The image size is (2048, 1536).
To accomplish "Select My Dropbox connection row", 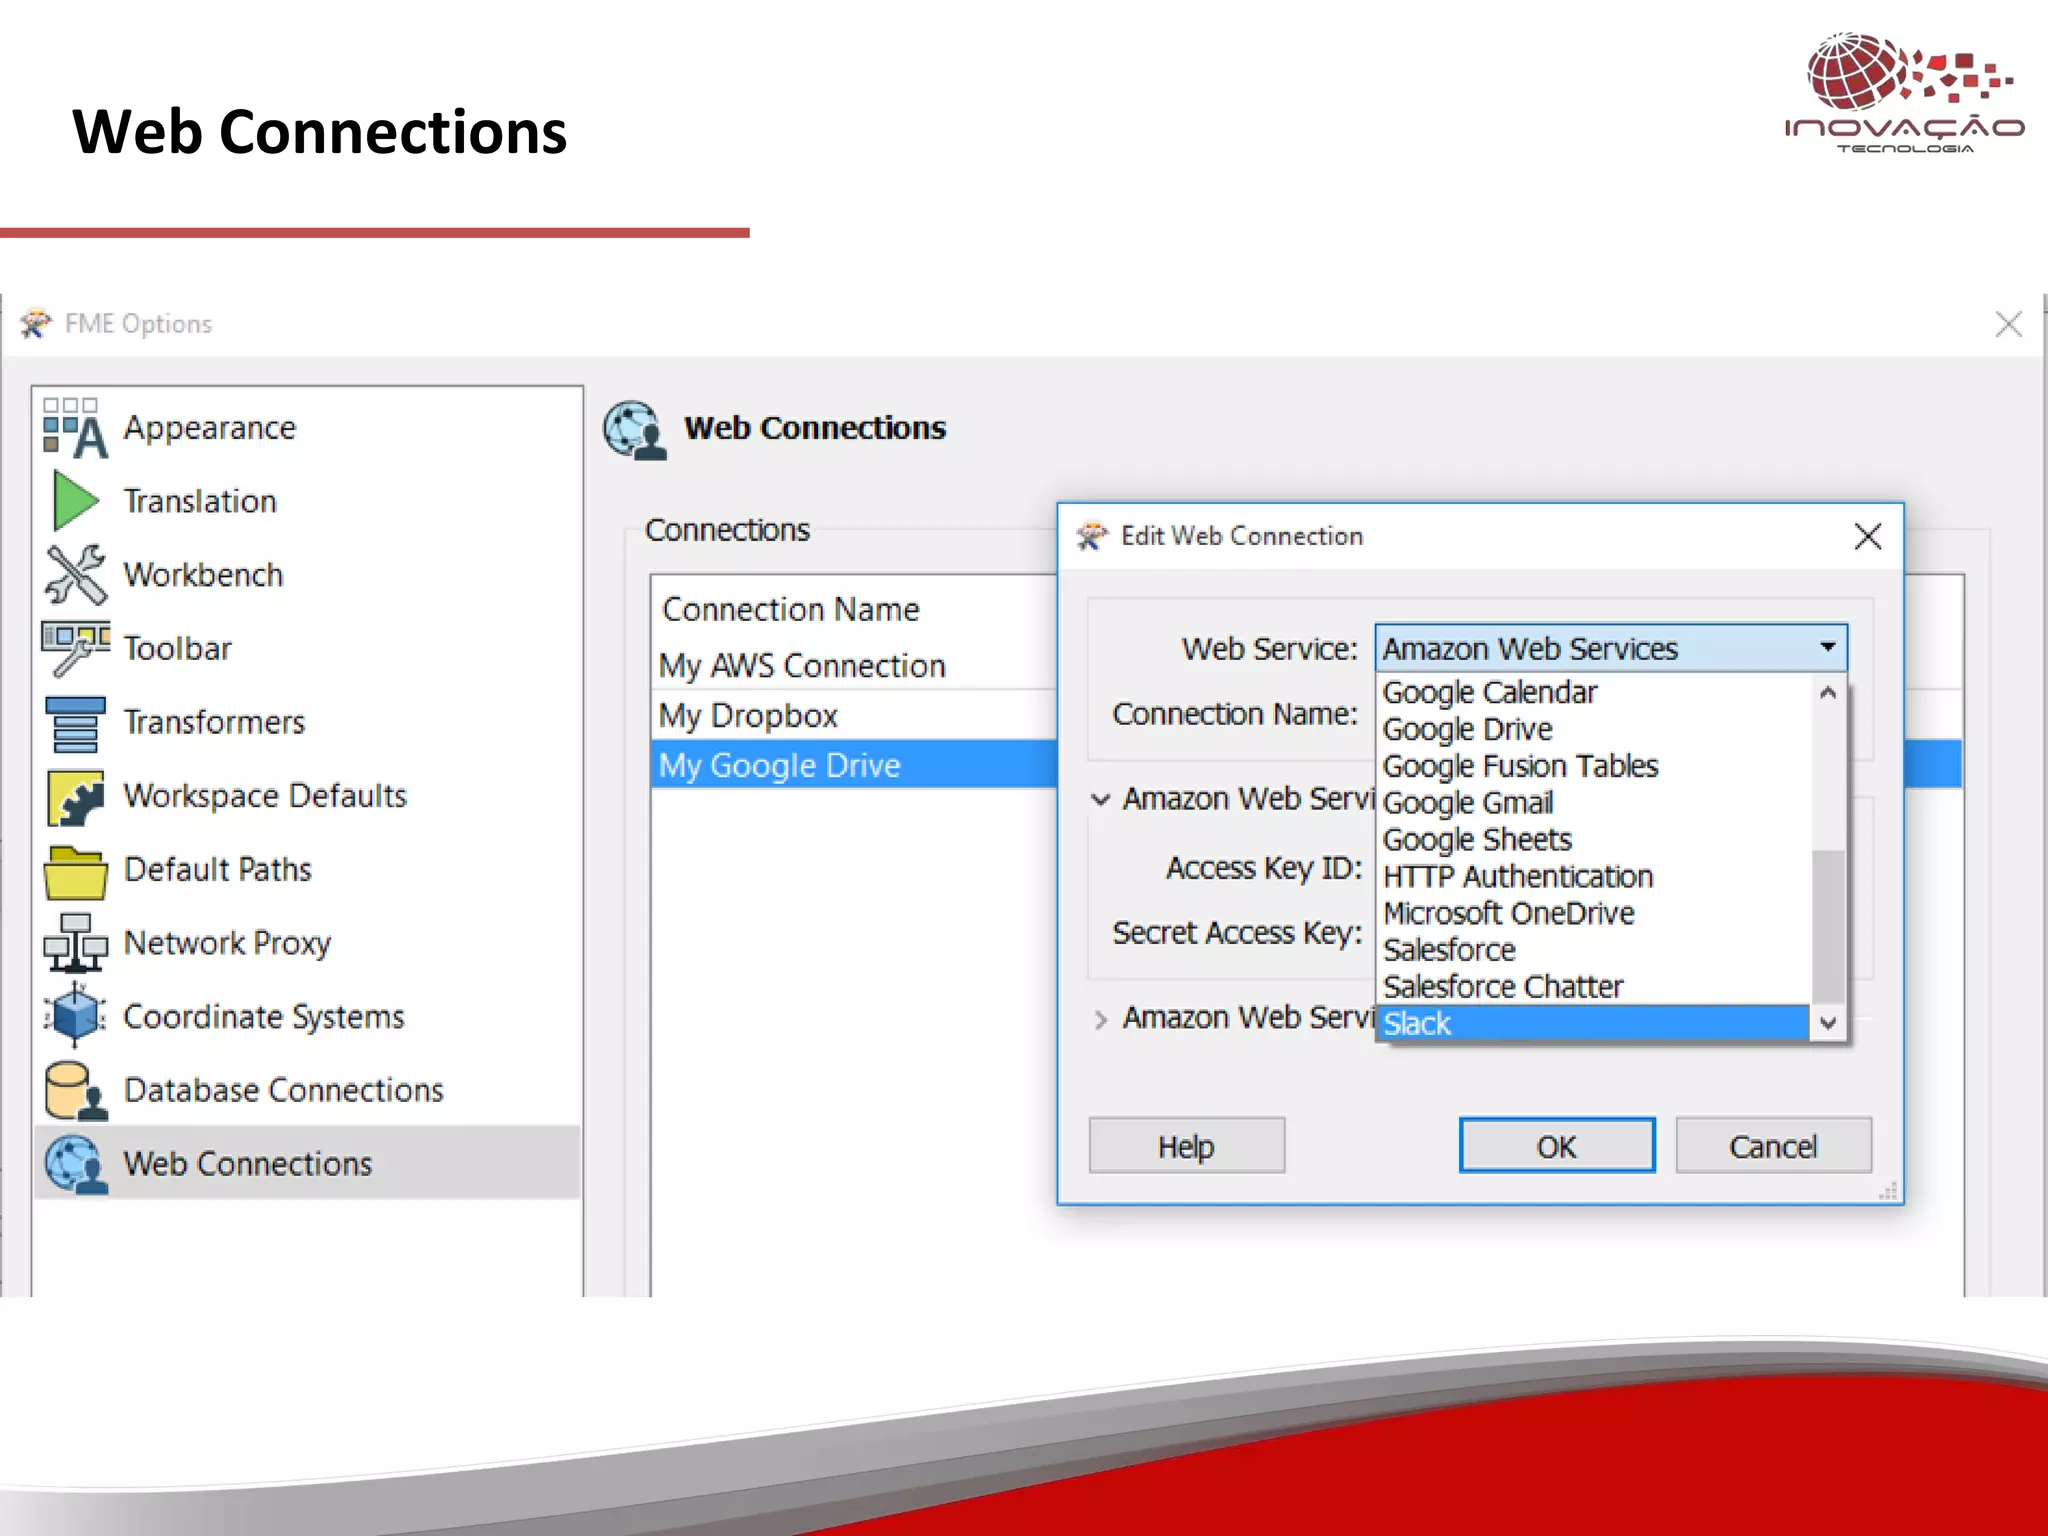I will pyautogui.click(x=854, y=715).
